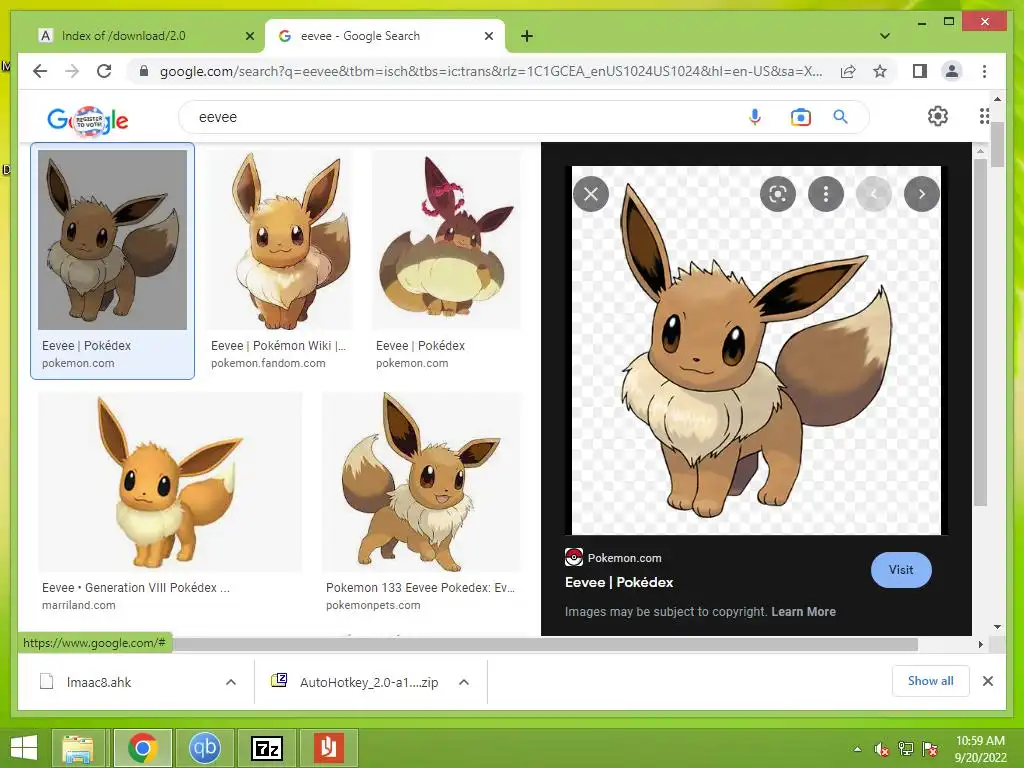The width and height of the screenshot is (1024, 768).
Task: Open a new browser tab
Action: [x=527, y=36]
